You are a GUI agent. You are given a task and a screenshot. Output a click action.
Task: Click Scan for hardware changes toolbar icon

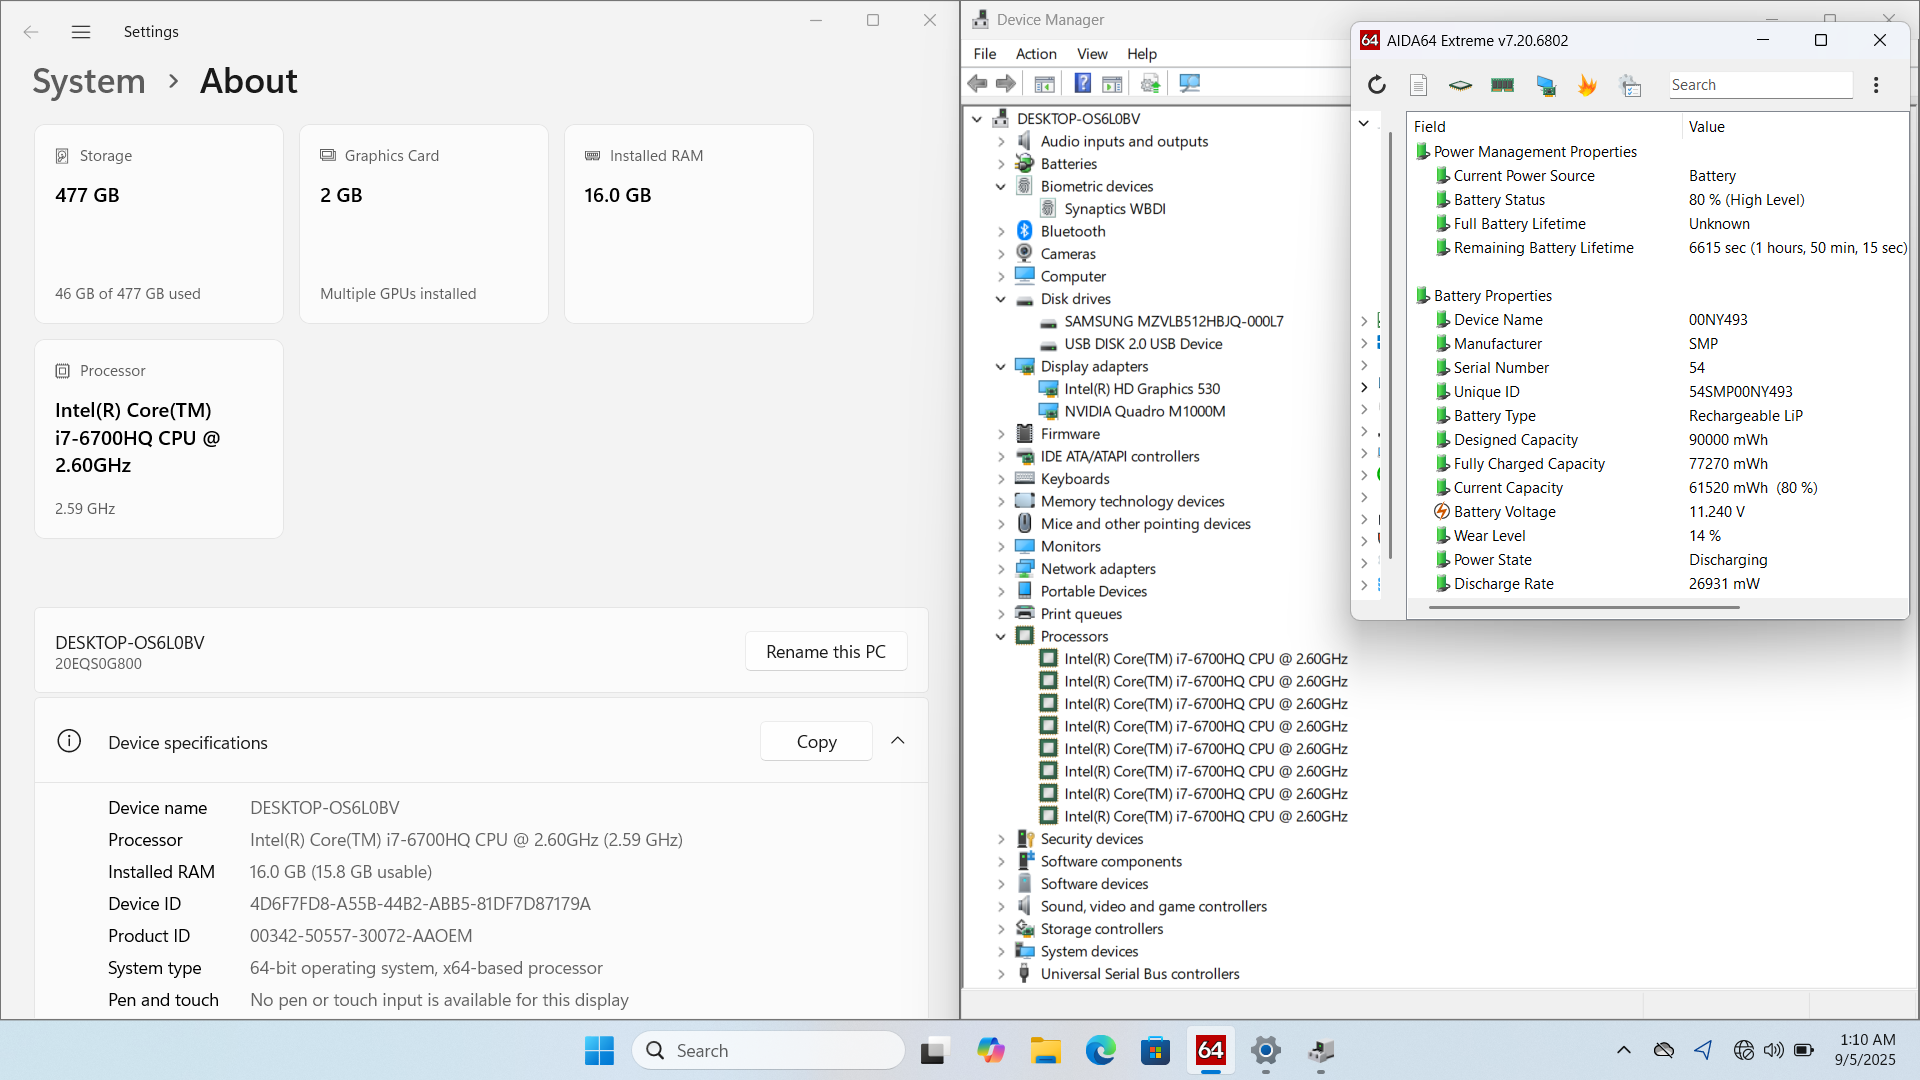click(1189, 84)
